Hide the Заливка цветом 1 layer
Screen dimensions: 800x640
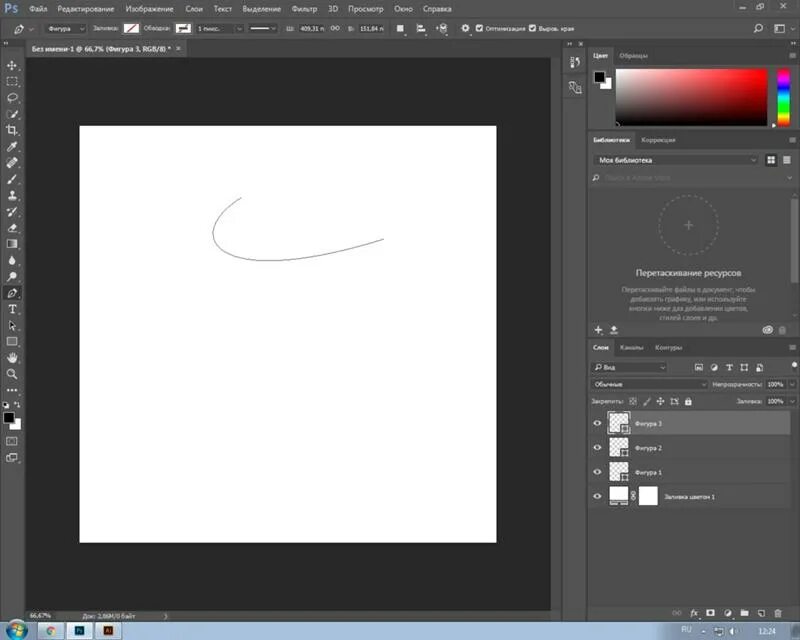(x=597, y=496)
